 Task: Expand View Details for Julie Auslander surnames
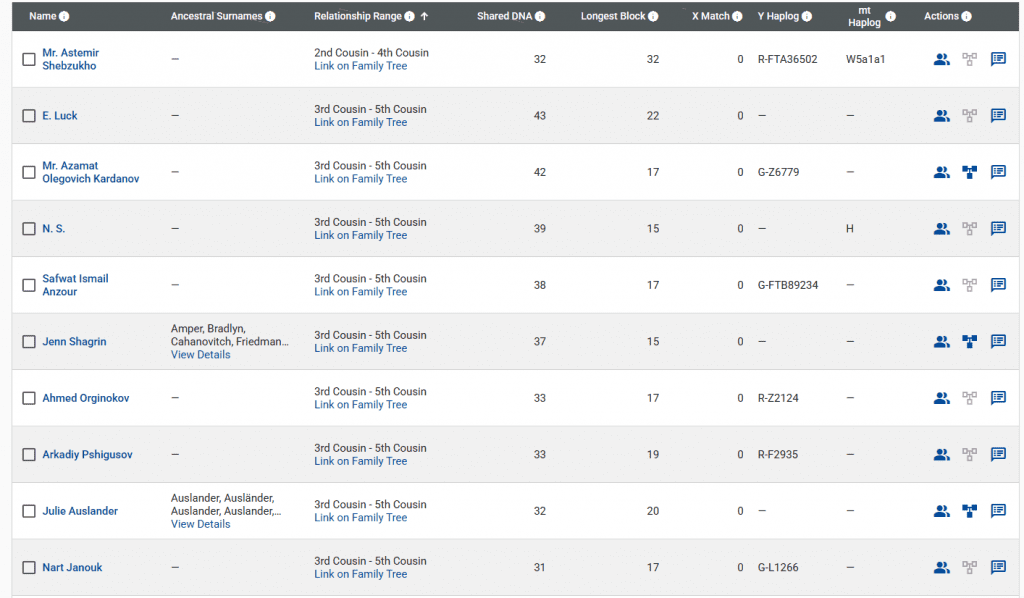coord(200,524)
